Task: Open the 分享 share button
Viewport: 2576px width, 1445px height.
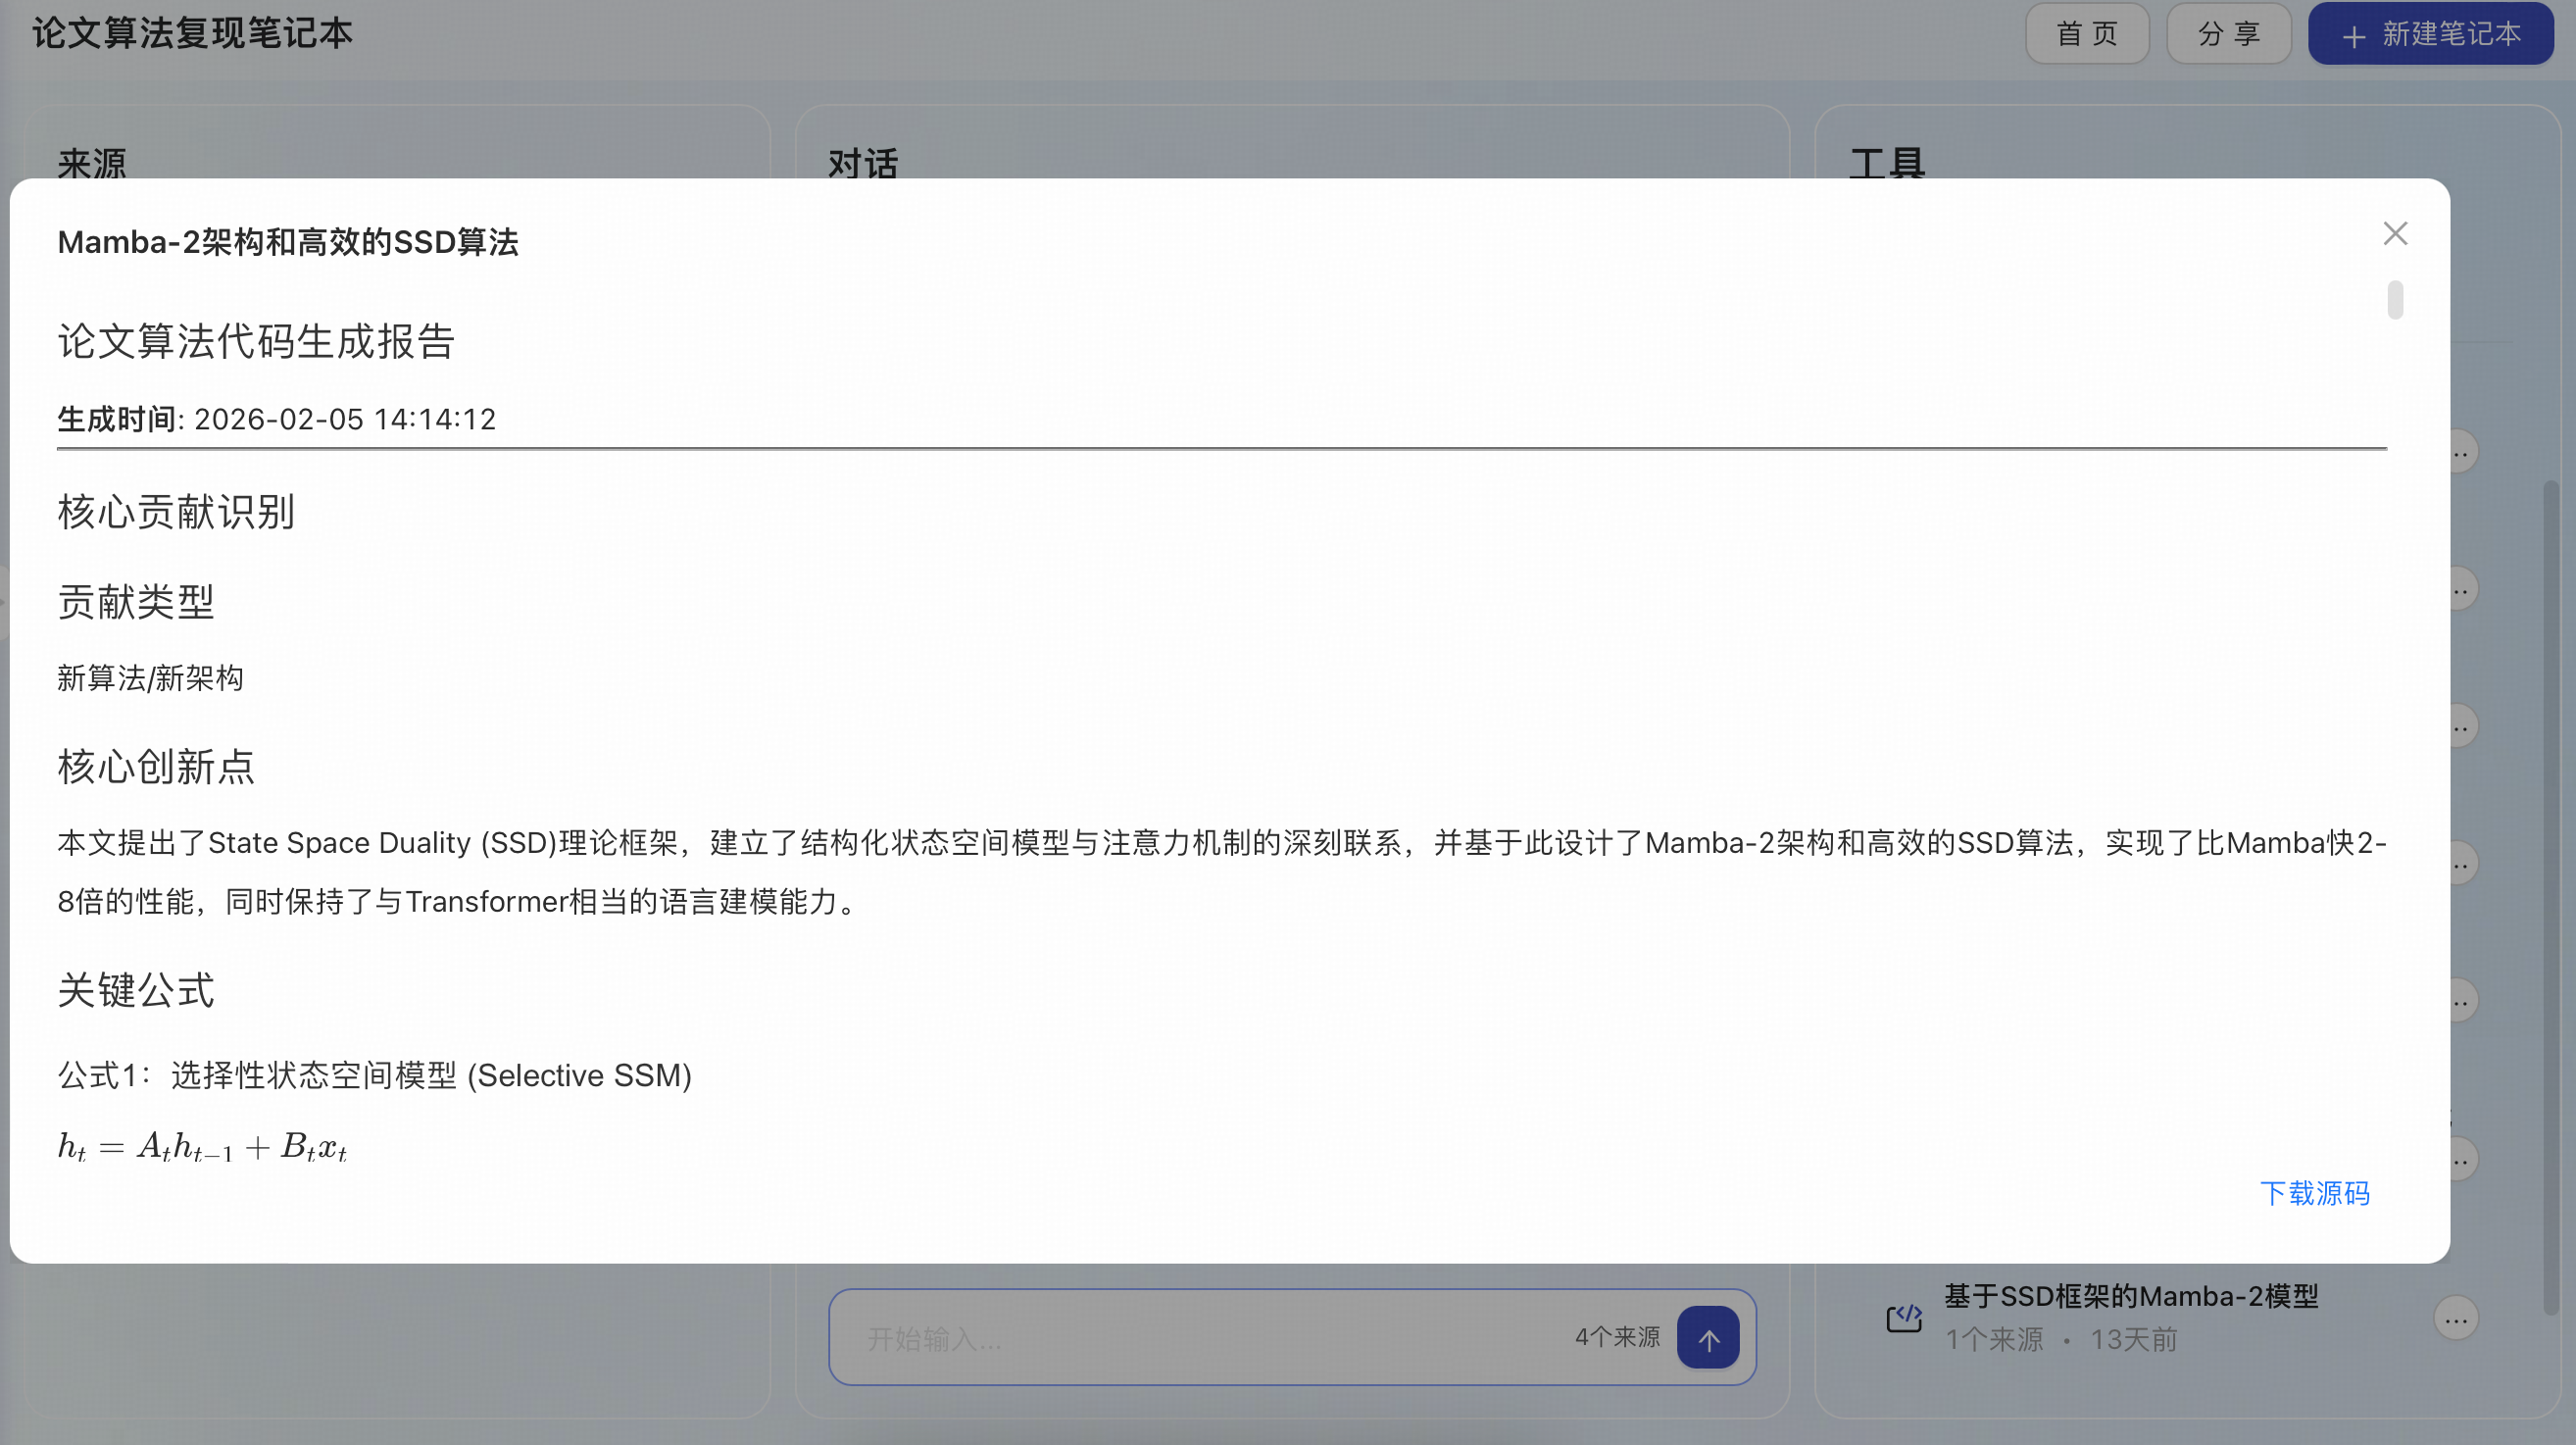Action: (x=2228, y=34)
